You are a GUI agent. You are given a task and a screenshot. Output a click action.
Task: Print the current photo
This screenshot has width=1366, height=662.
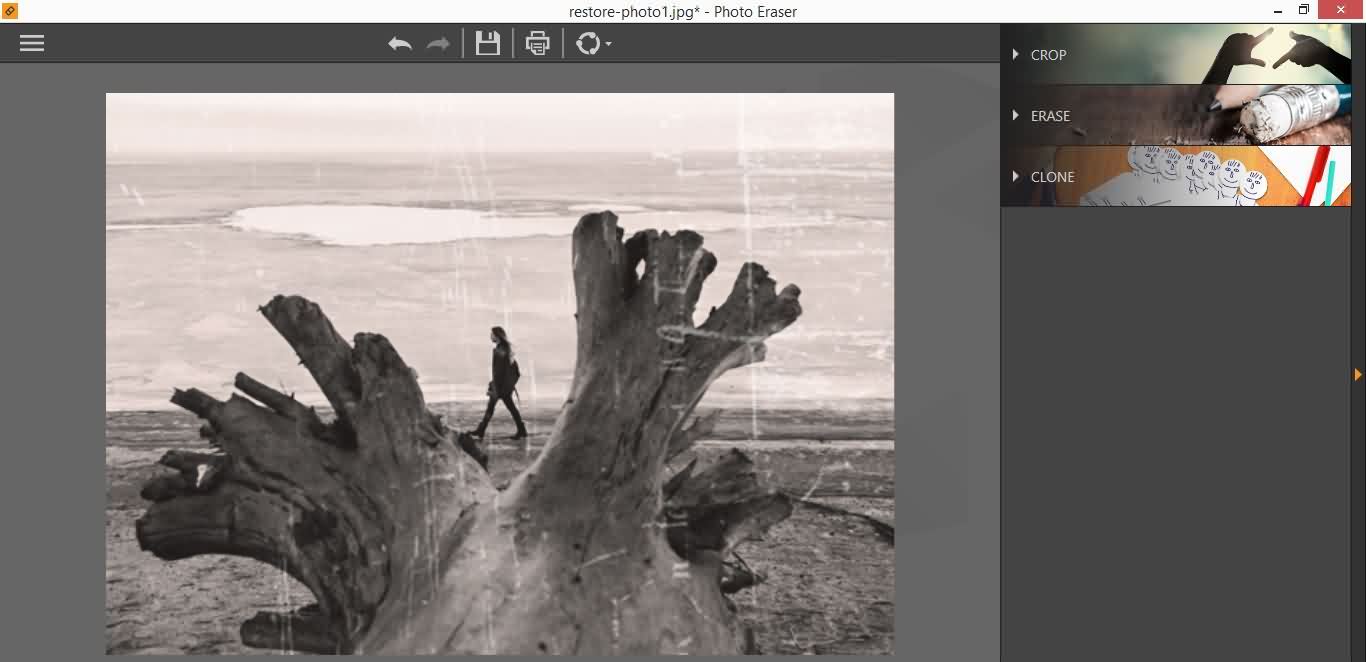537,43
